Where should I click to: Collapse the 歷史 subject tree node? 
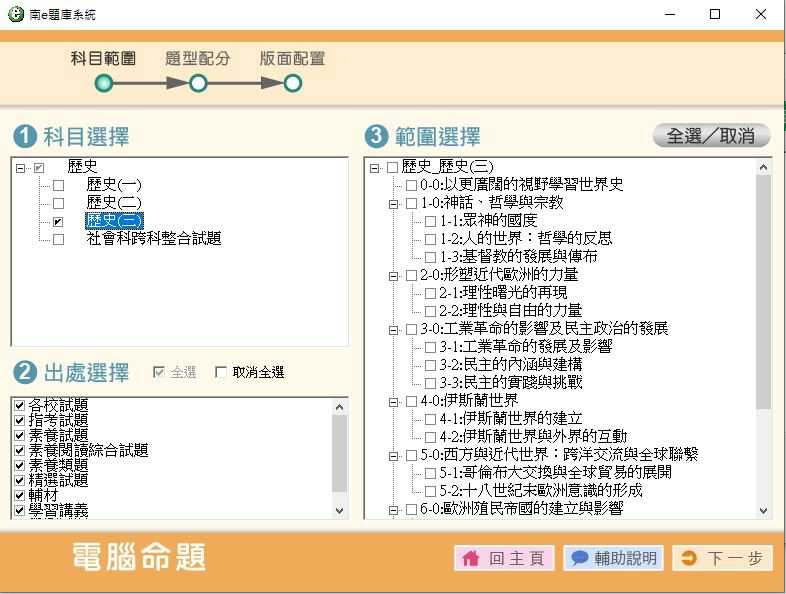(x=20, y=168)
